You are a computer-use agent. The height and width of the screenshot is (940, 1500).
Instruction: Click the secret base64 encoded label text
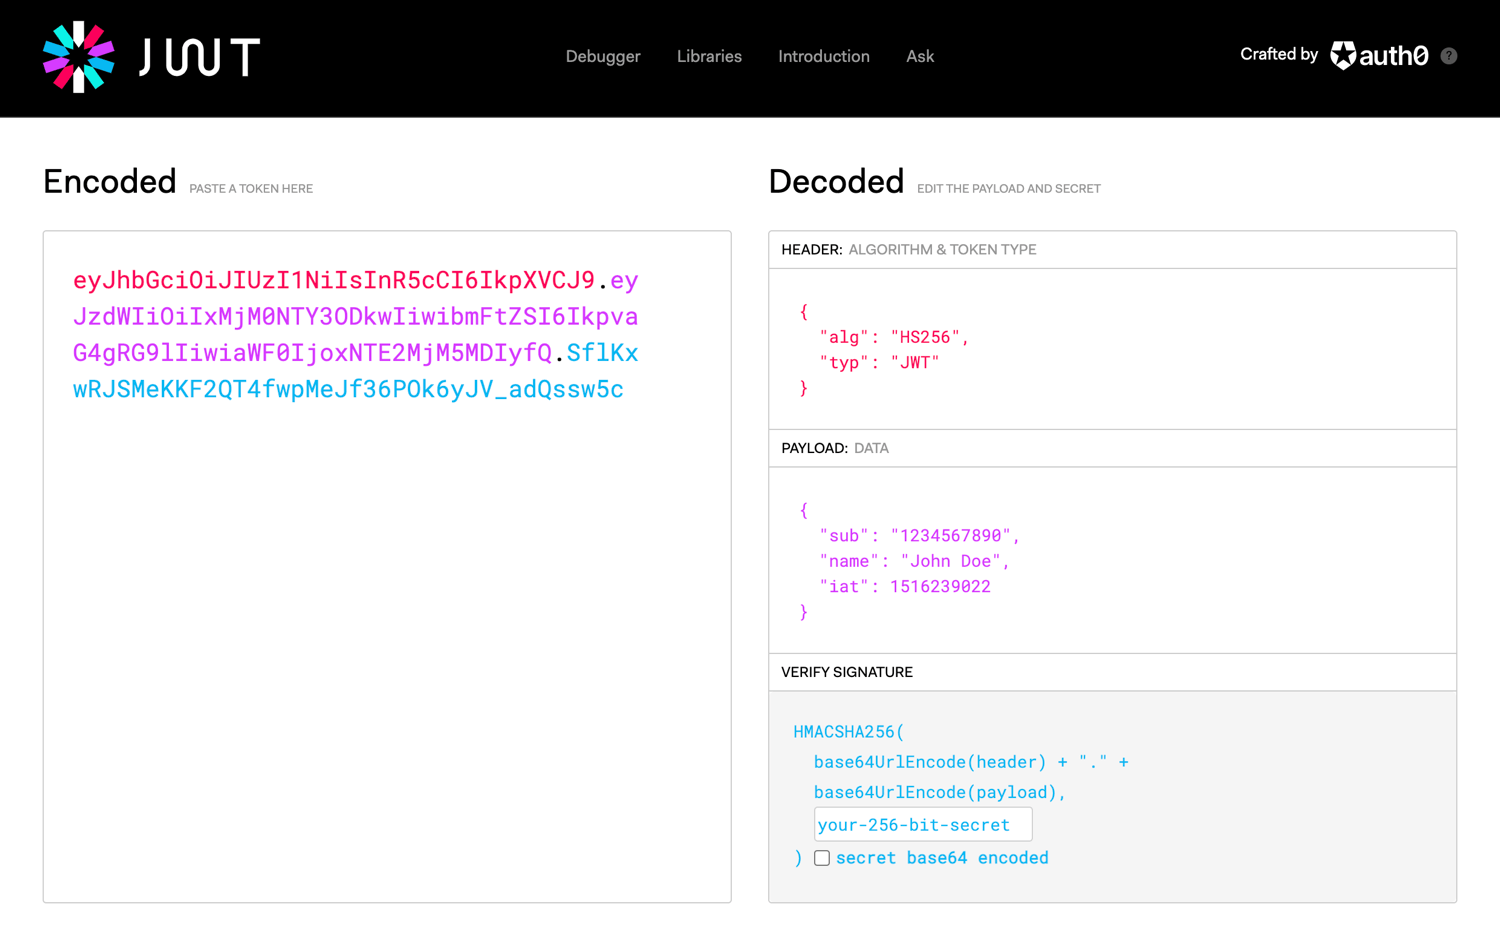[x=942, y=858]
